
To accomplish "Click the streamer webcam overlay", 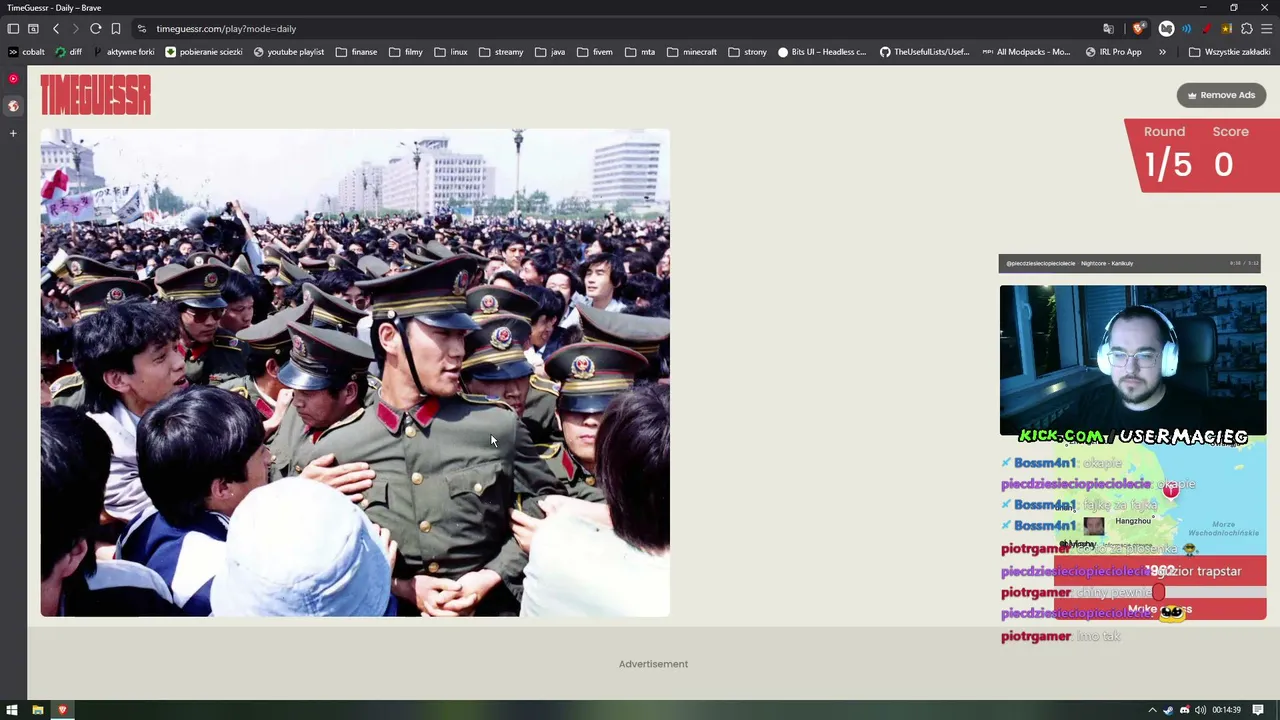I will coord(1133,361).
